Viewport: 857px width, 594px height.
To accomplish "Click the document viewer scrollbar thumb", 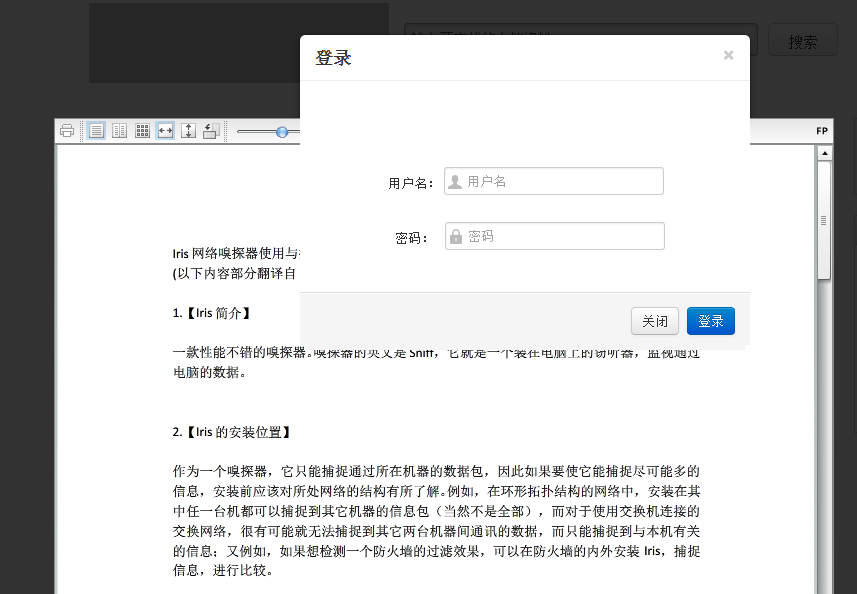I will point(824,221).
